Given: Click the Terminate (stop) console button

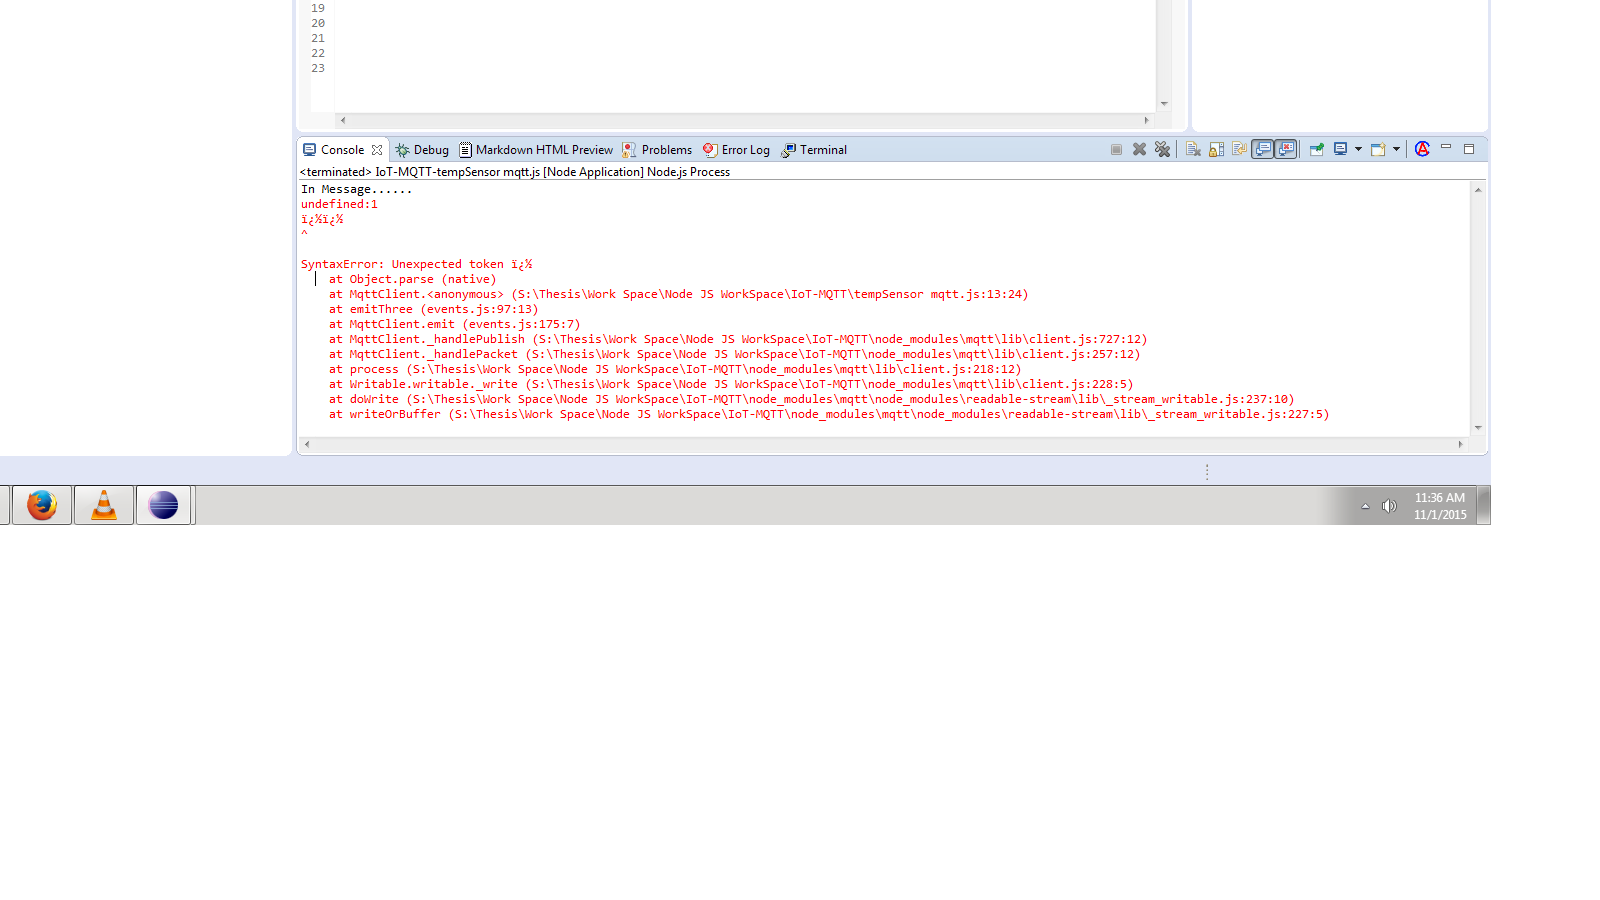Looking at the screenshot, I should click(x=1116, y=150).
